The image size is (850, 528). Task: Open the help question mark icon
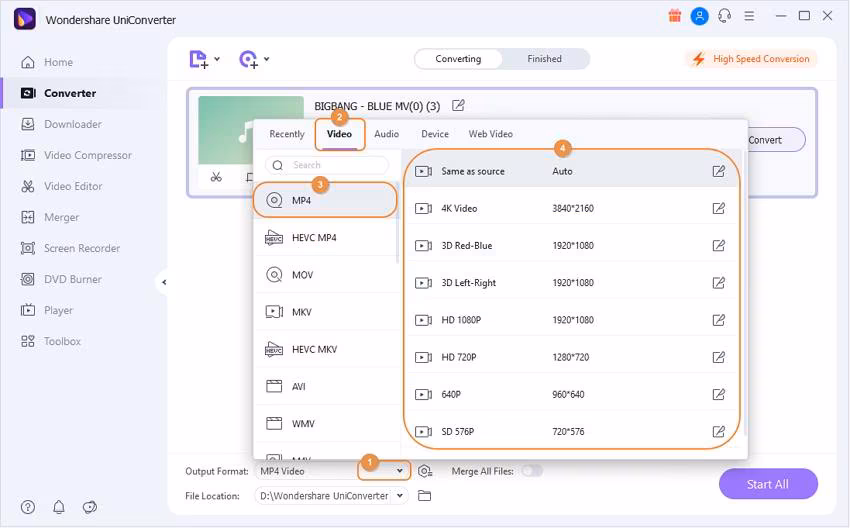pos(28,507)
